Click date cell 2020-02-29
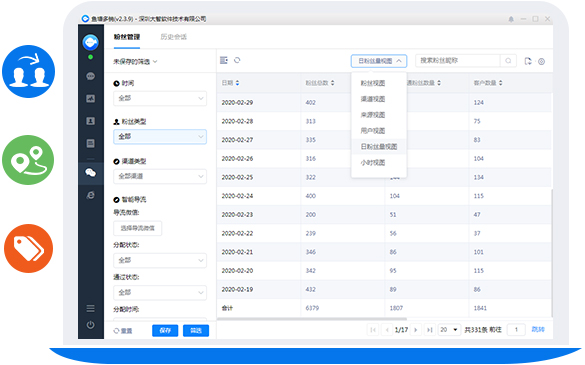This screenshot has height=365, width=585. pos(237,103)
